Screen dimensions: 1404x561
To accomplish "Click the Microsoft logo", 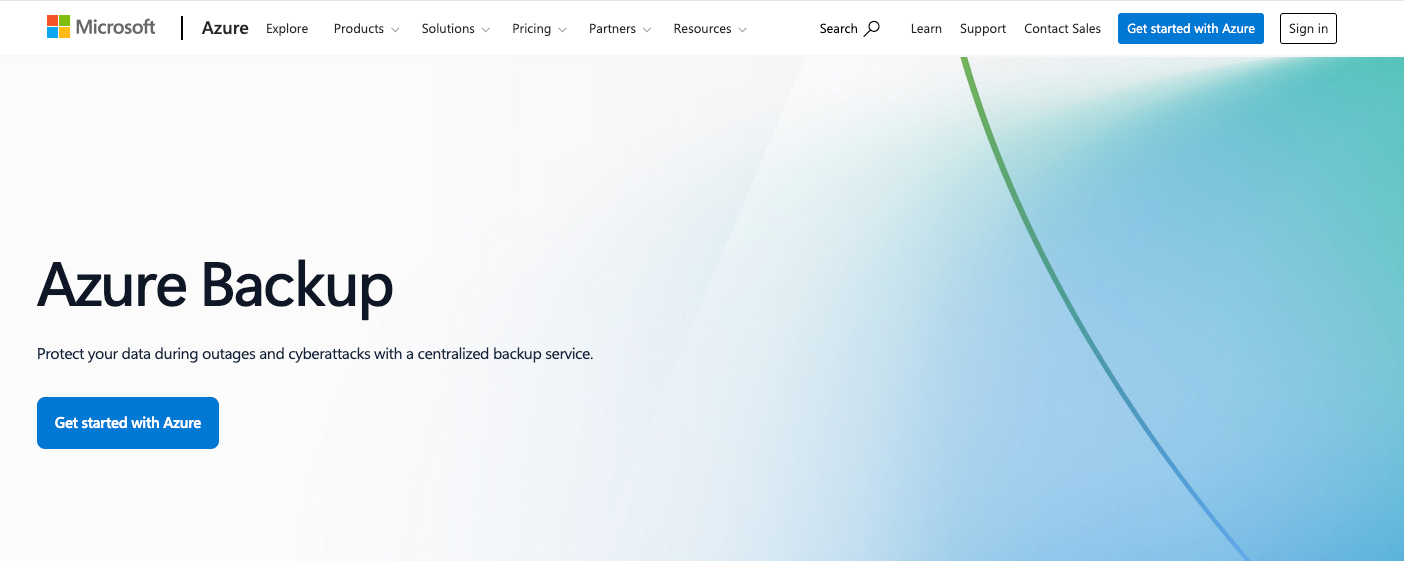I will pos(101,27).
